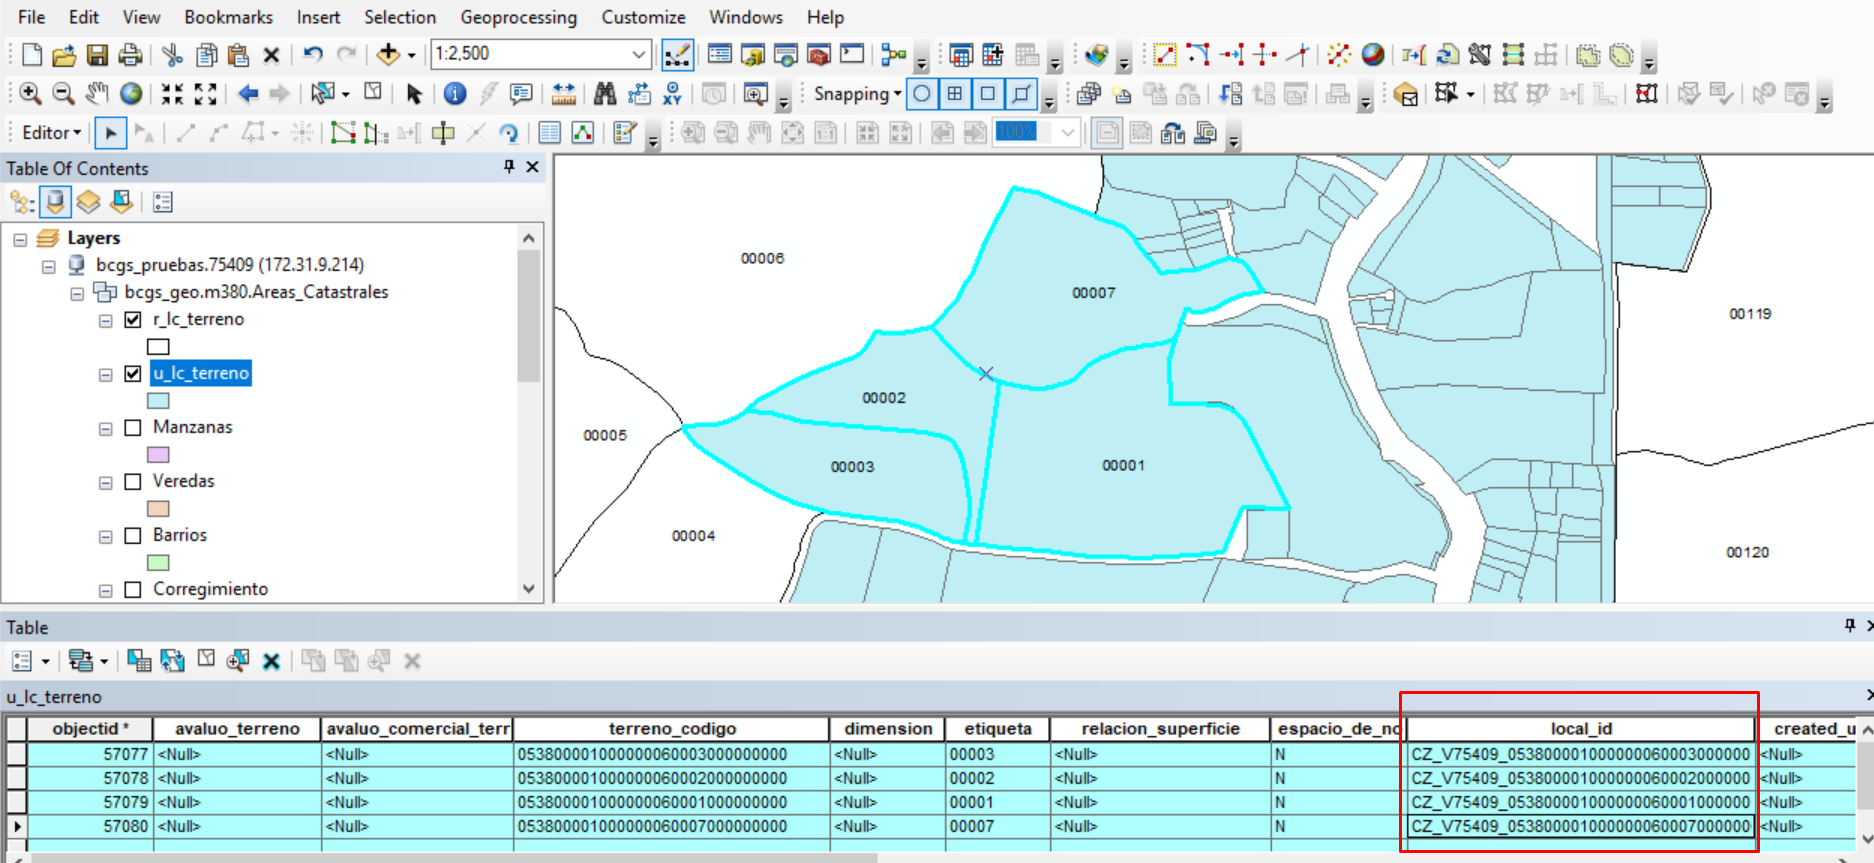Image resolution: width=1874 pixels, height=863 pixels.
Task: Click the Find binoculars icon
Action: (x=605, y=94)
